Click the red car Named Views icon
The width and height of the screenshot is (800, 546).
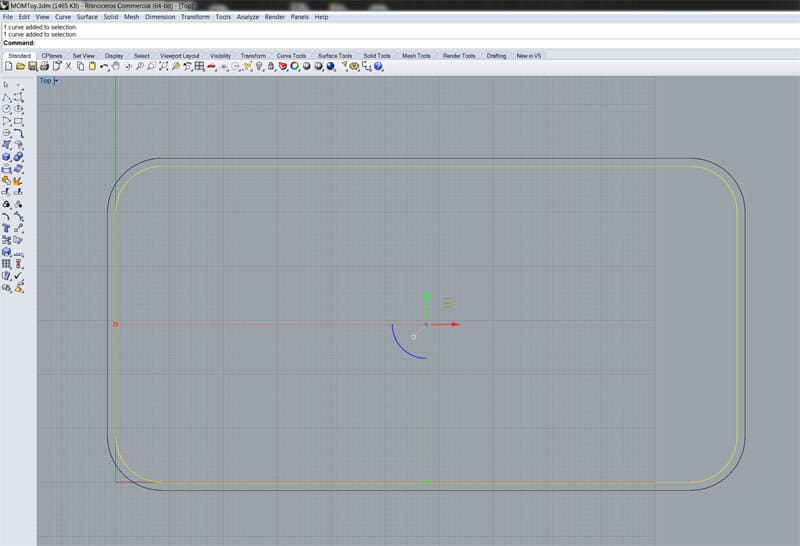(x=211, y=66)
